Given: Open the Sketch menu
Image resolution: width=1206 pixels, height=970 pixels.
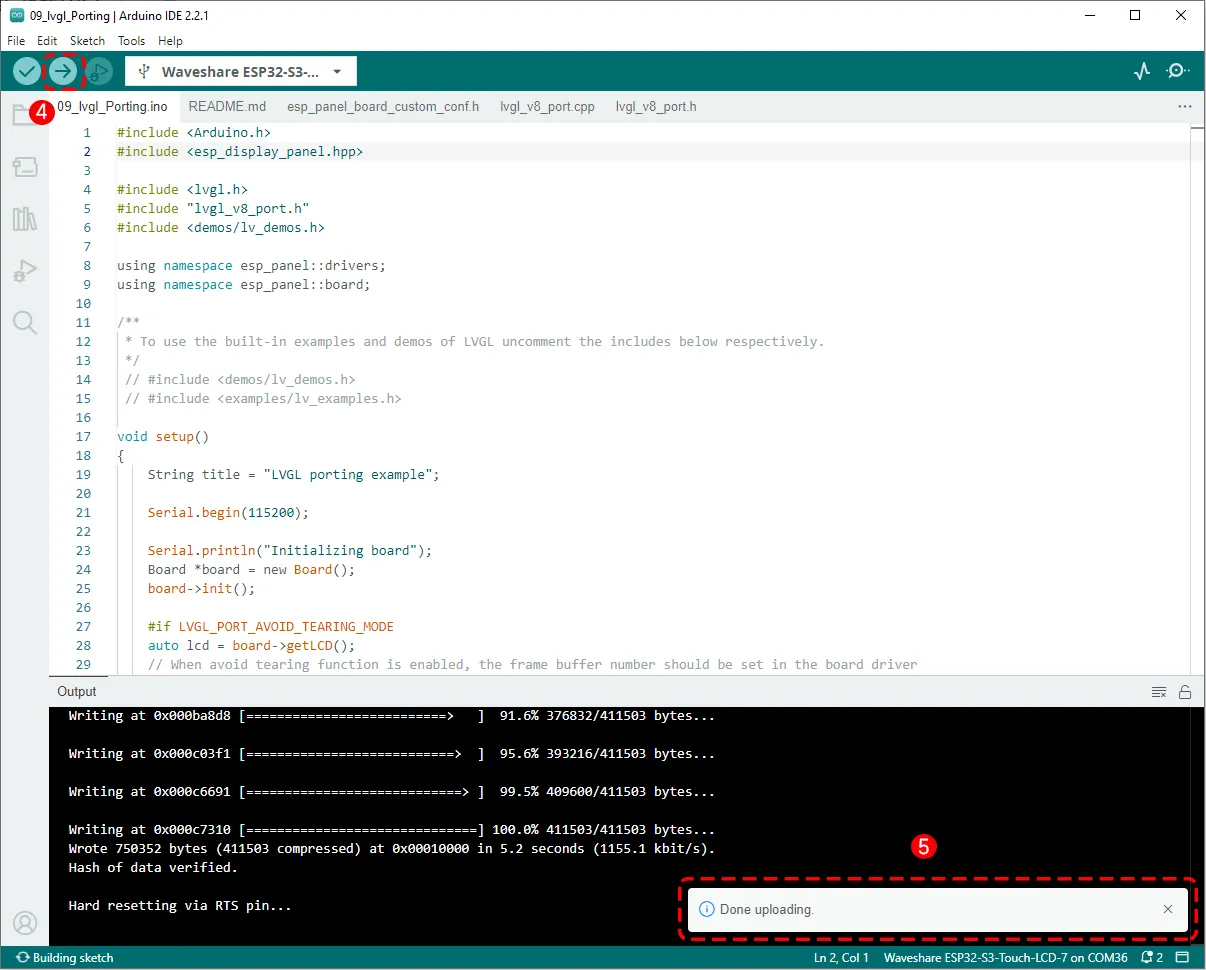Looking at the screenshot, I should [x=87, y=41].
